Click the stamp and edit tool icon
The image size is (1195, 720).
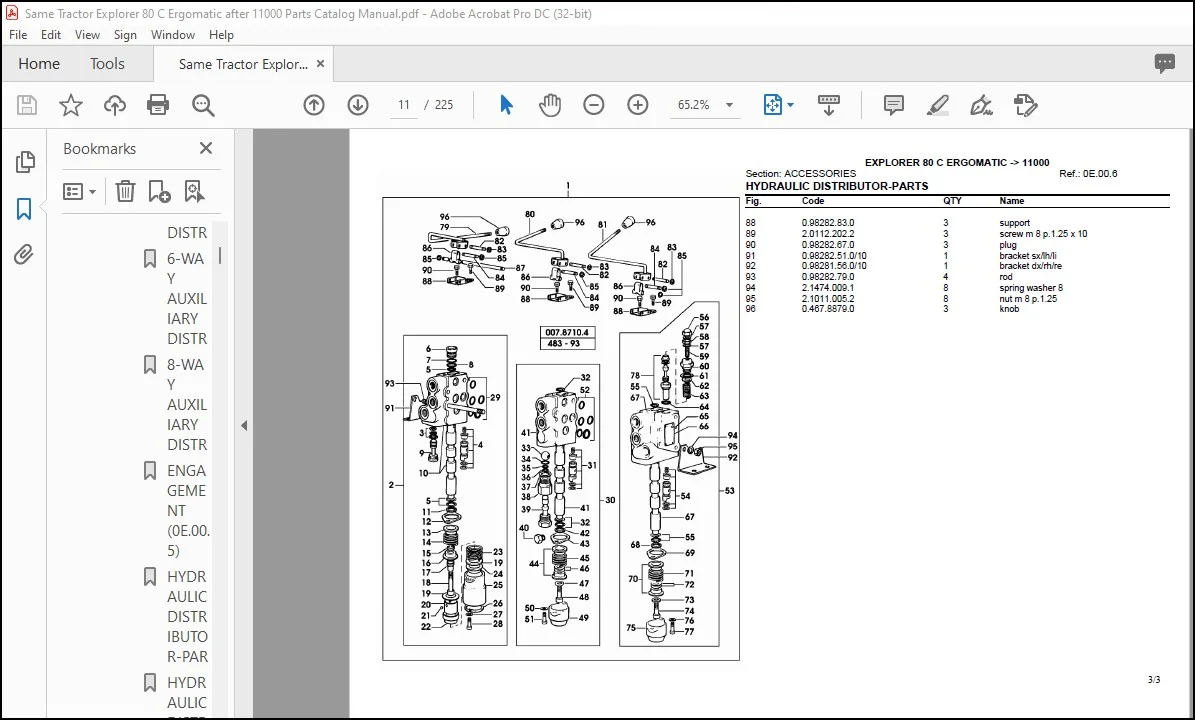pos(1026,105)
